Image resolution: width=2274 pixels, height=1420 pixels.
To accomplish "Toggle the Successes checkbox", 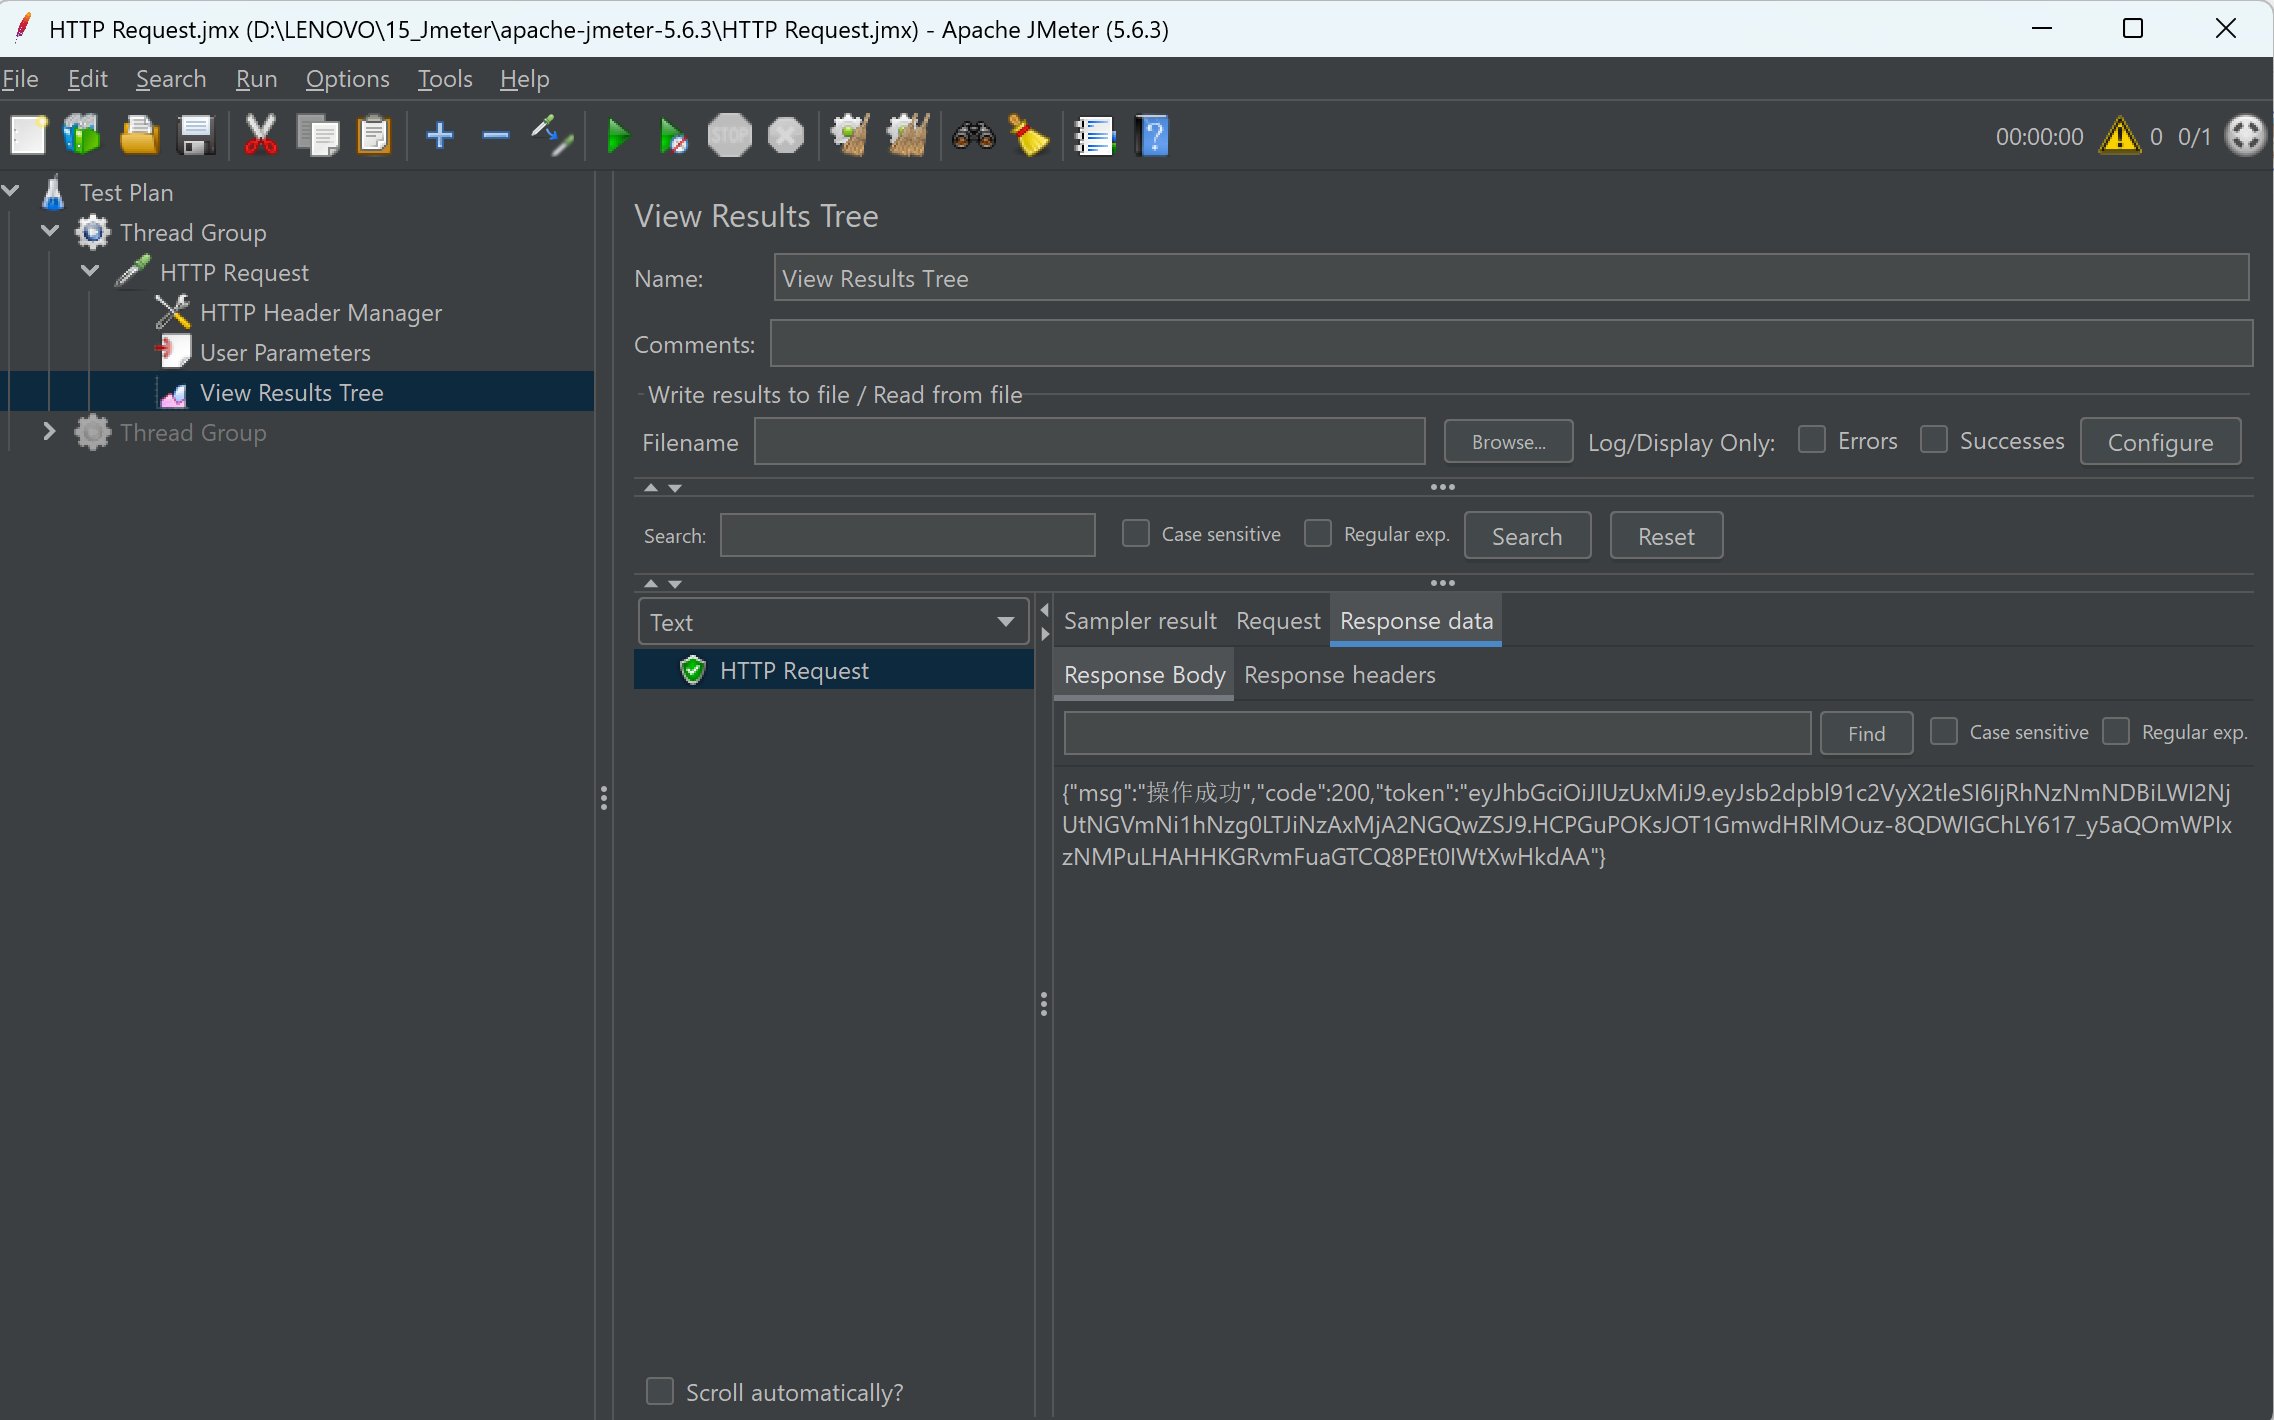I will tap(1934, 440).
